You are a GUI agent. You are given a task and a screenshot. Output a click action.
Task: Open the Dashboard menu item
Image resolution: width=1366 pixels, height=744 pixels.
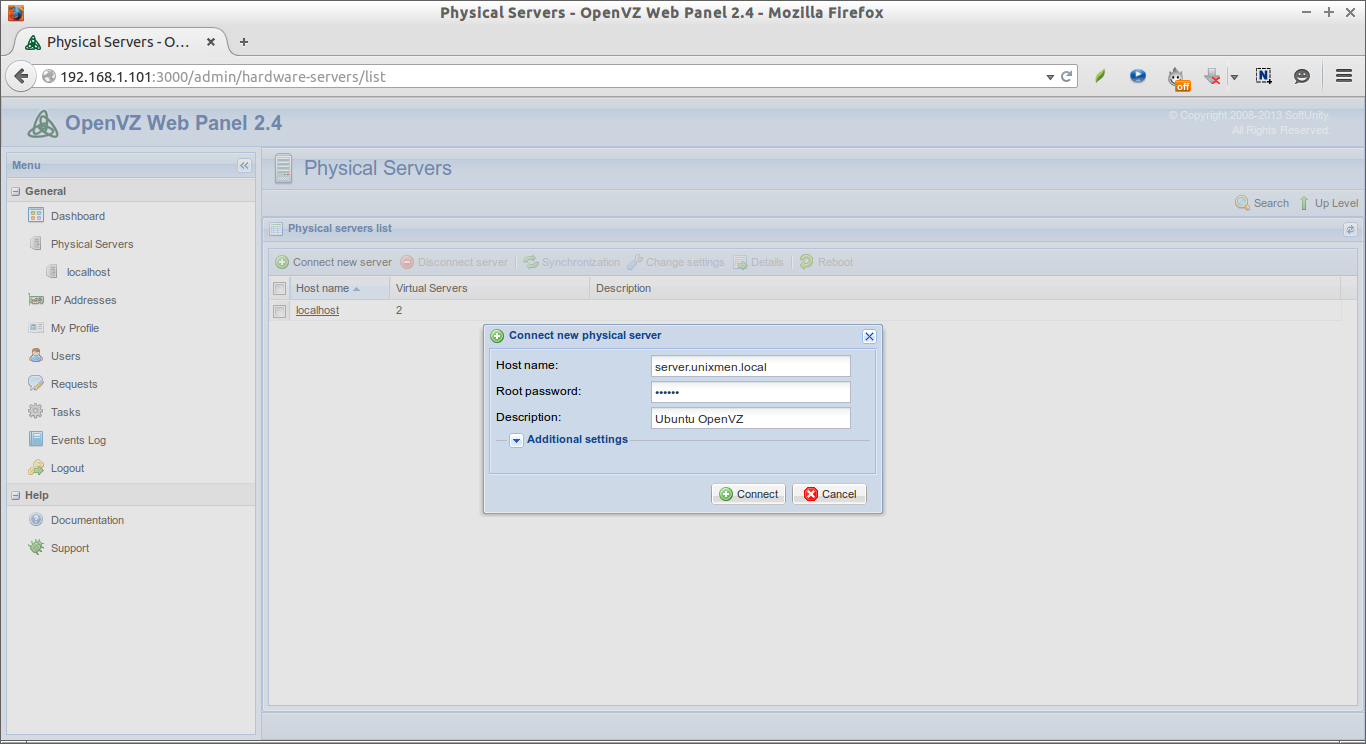pos(78,216)
